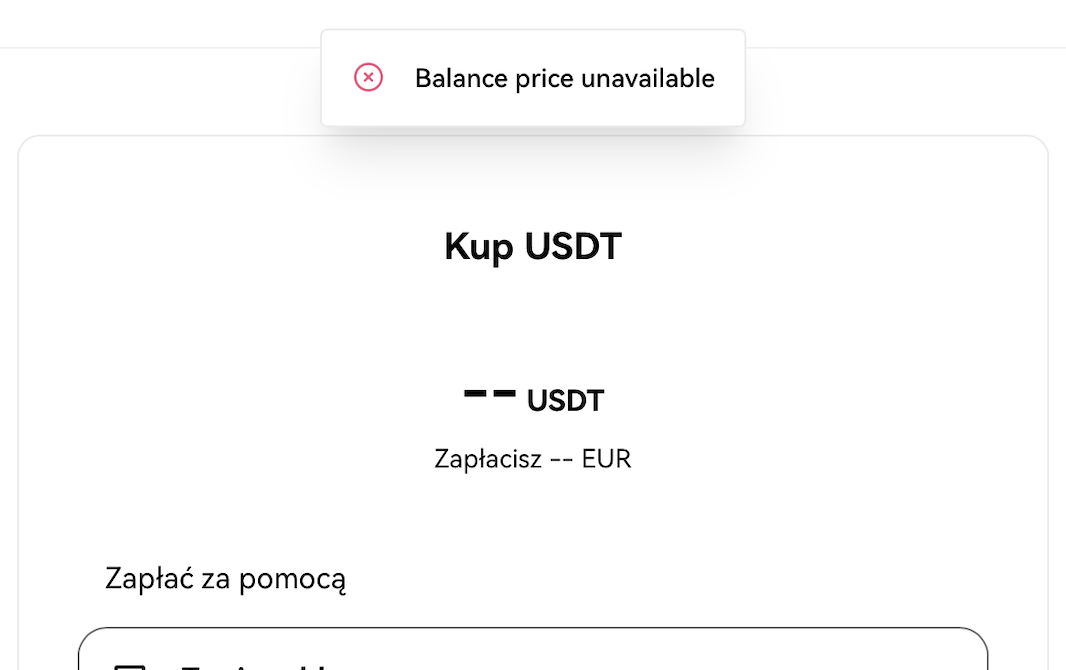This screenshot has height=670, width=1066.
Task: Click the double-dash before EUR
Action: point(562,459)
